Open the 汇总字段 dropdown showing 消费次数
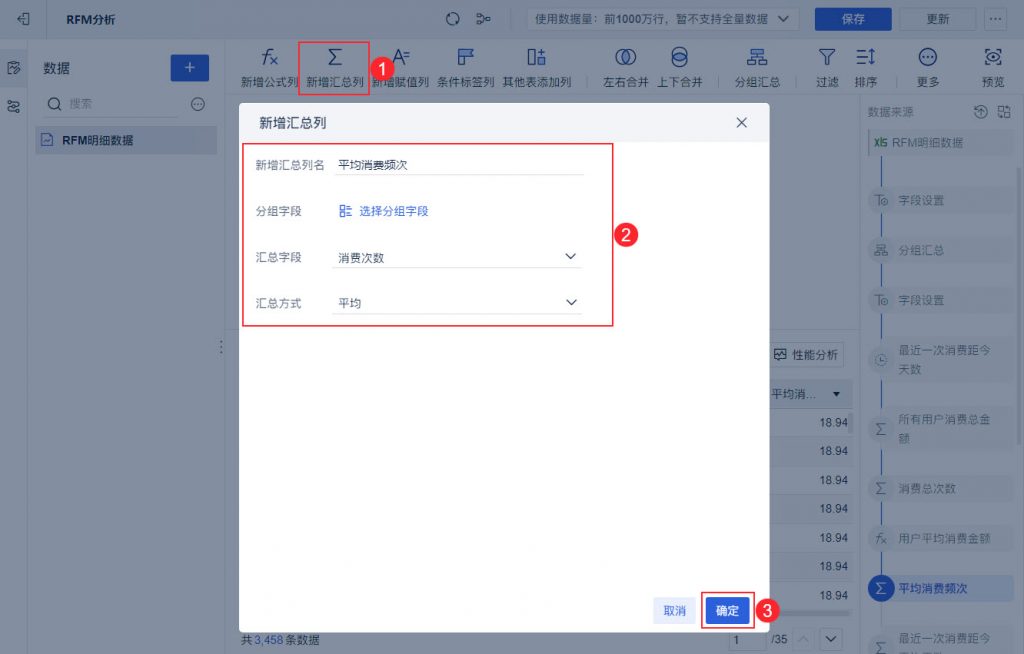The image size is (1024, 654). coord(456,257)
